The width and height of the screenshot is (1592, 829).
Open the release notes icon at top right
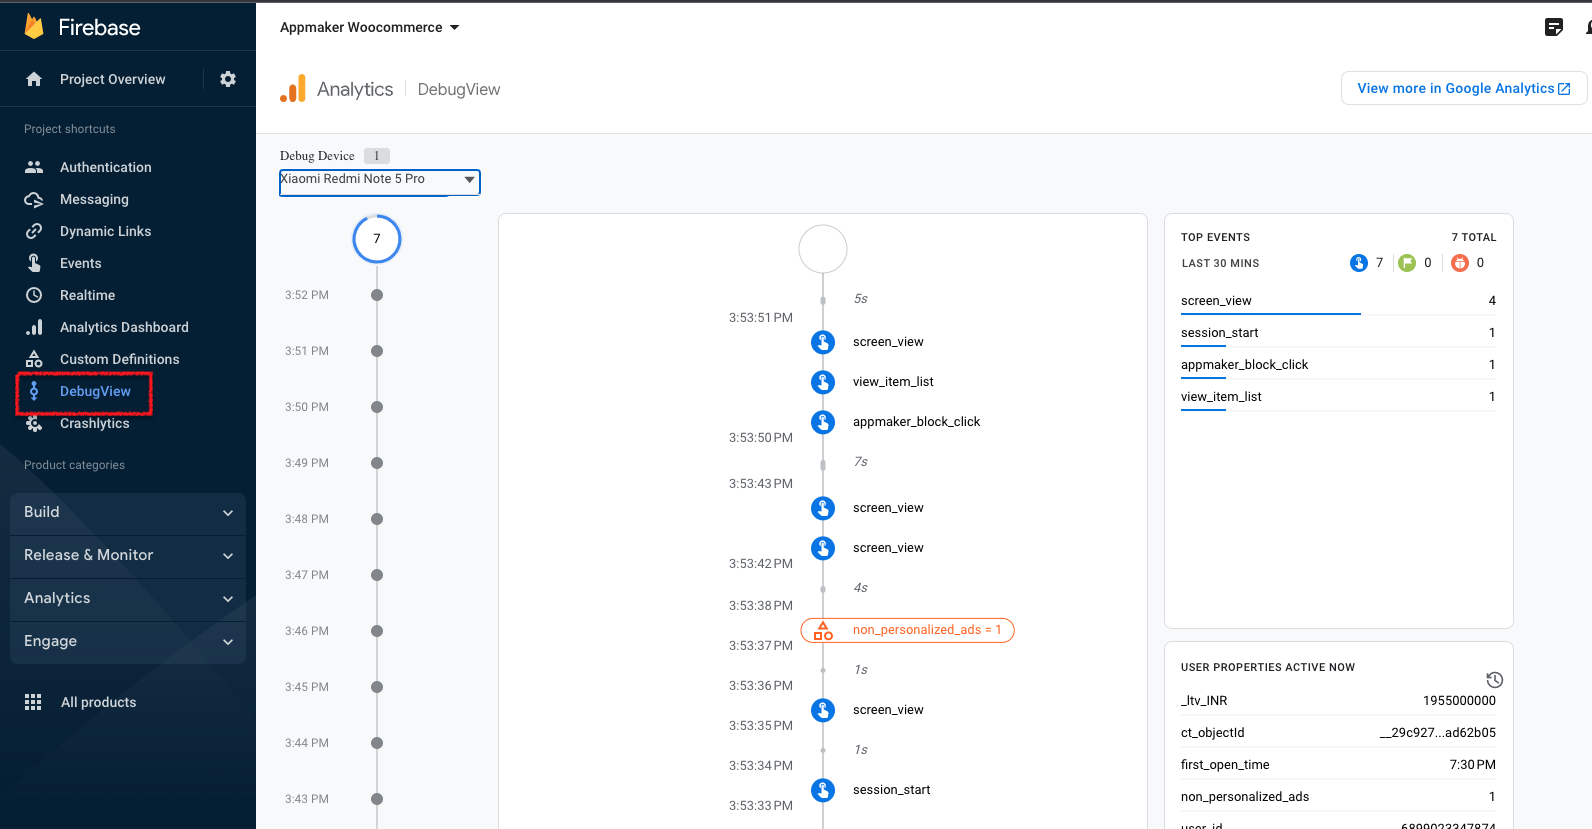coord(1553,27)
